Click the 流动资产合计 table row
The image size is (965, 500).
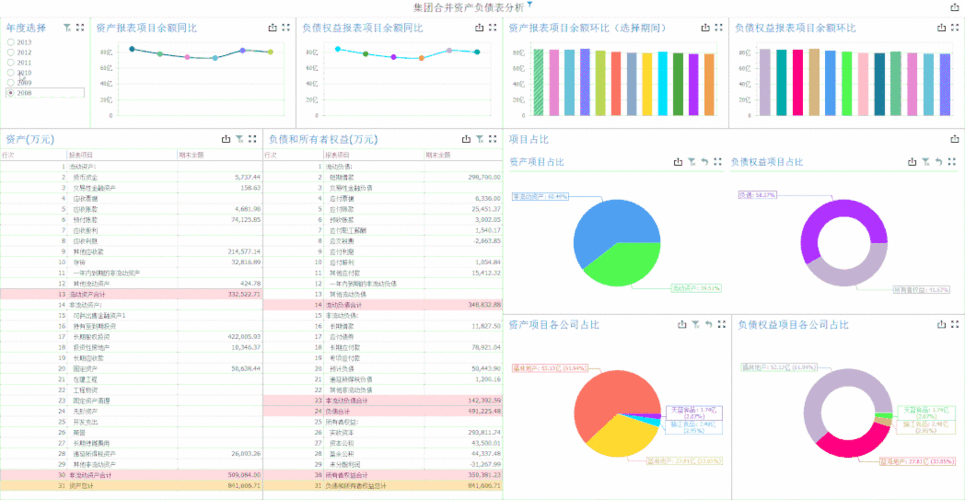click(130, 294)
